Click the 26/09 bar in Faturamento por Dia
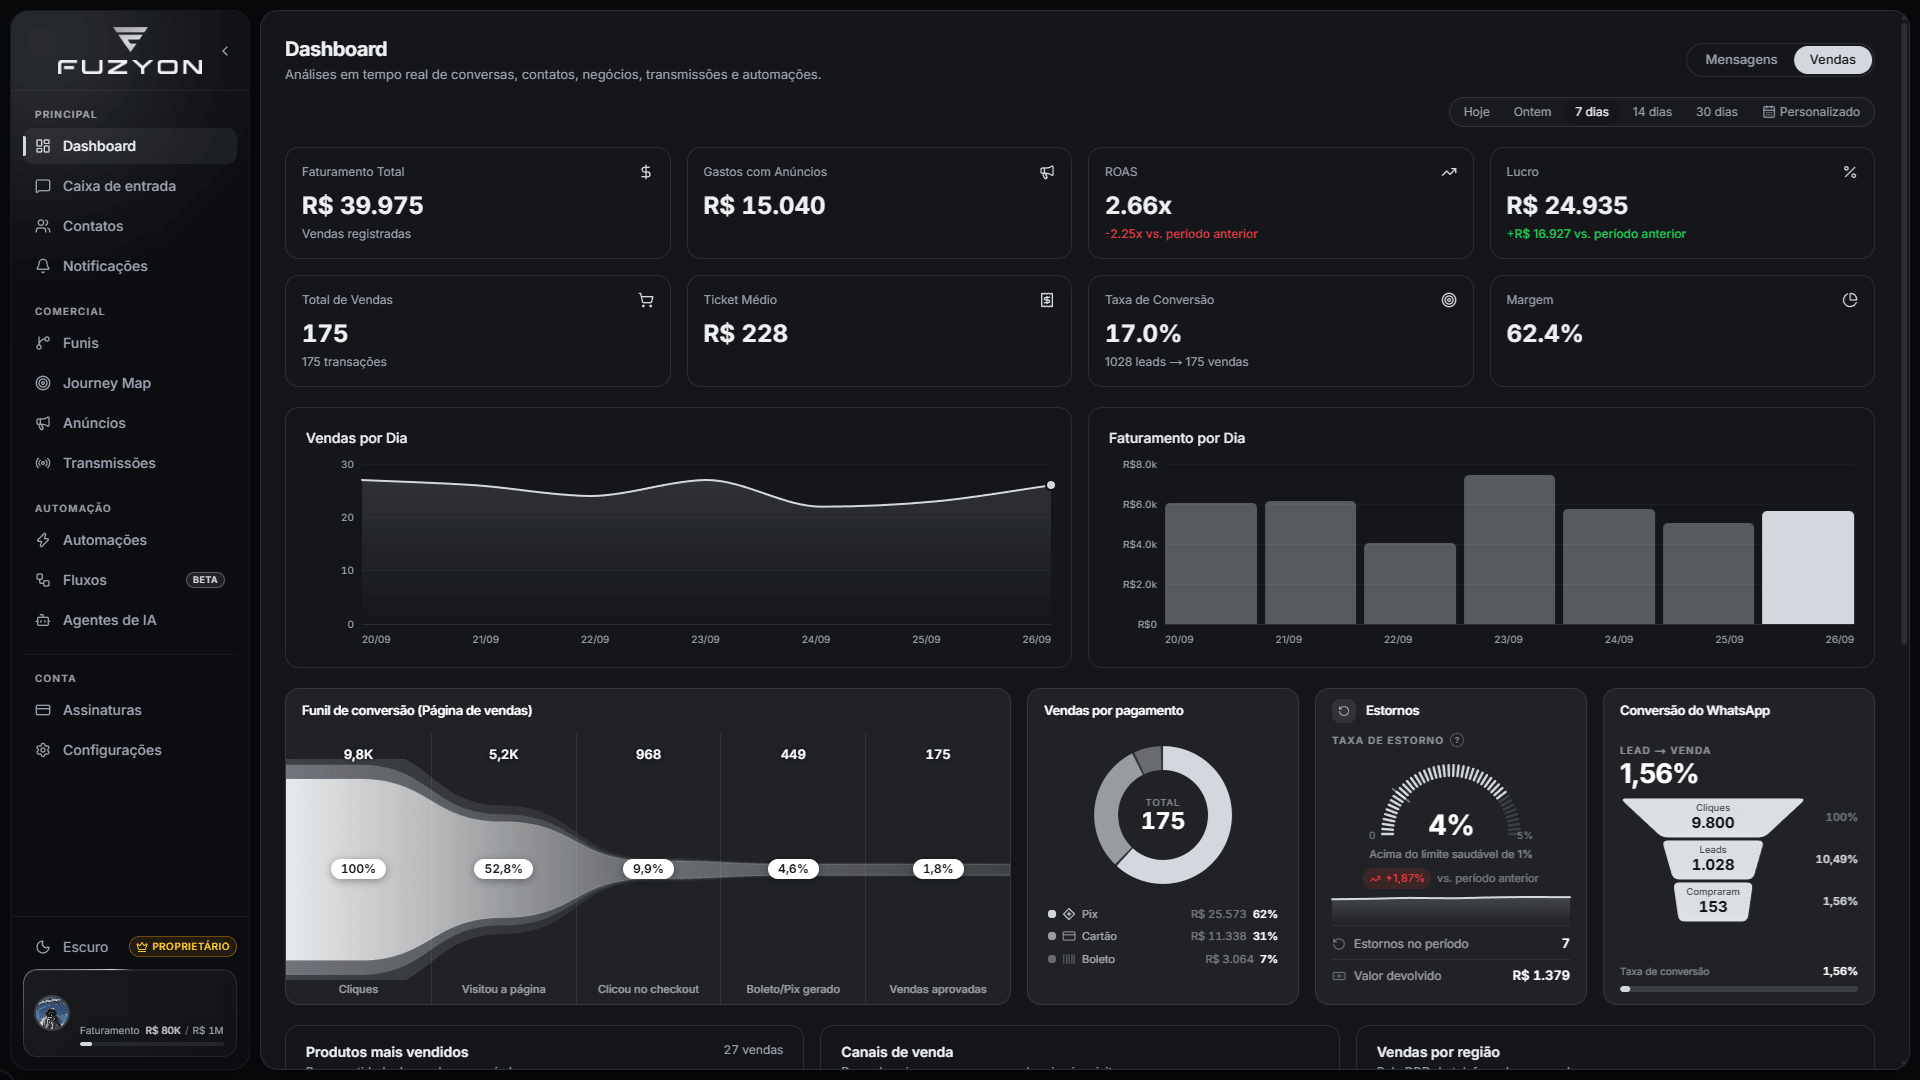 tap(1808, 568)
